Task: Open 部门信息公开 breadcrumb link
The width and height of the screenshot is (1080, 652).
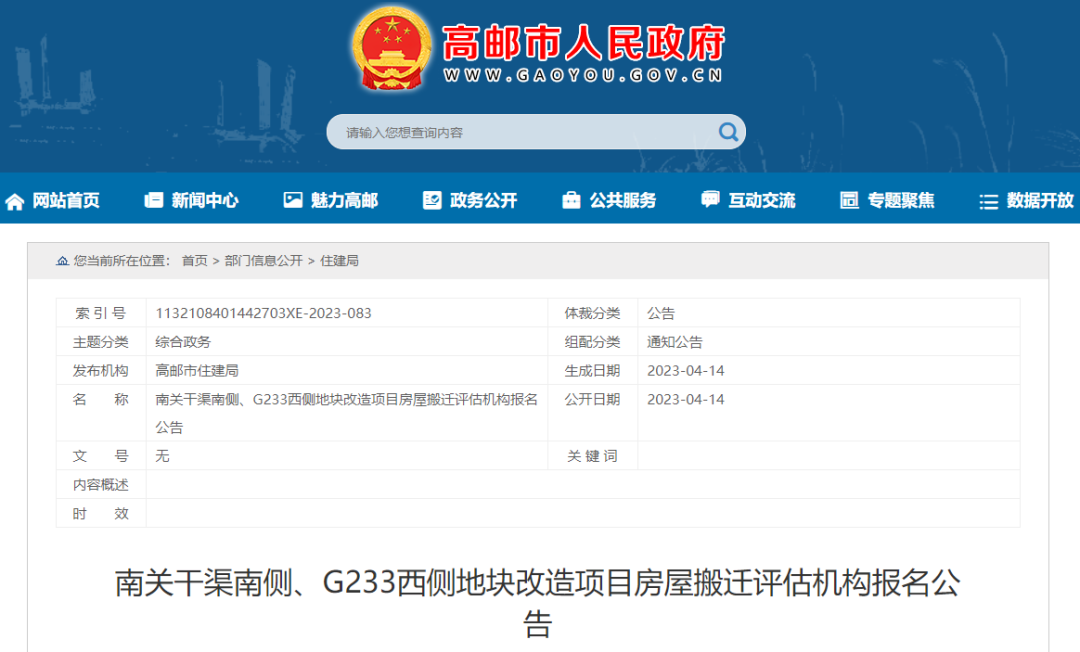Action: (x=263, y=261)
